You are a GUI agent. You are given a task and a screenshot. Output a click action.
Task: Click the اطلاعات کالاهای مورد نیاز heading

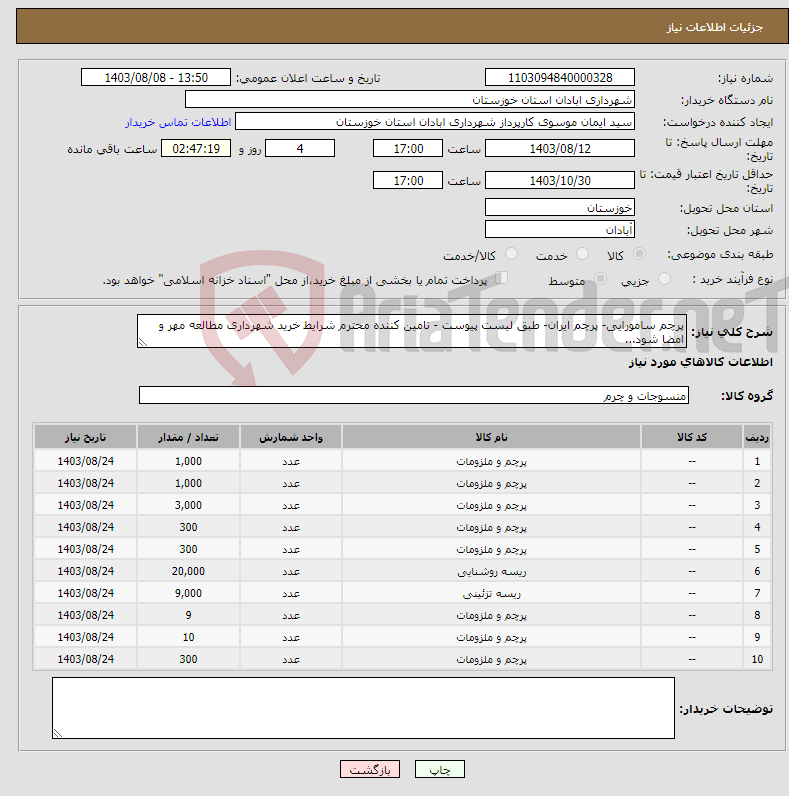701,362
